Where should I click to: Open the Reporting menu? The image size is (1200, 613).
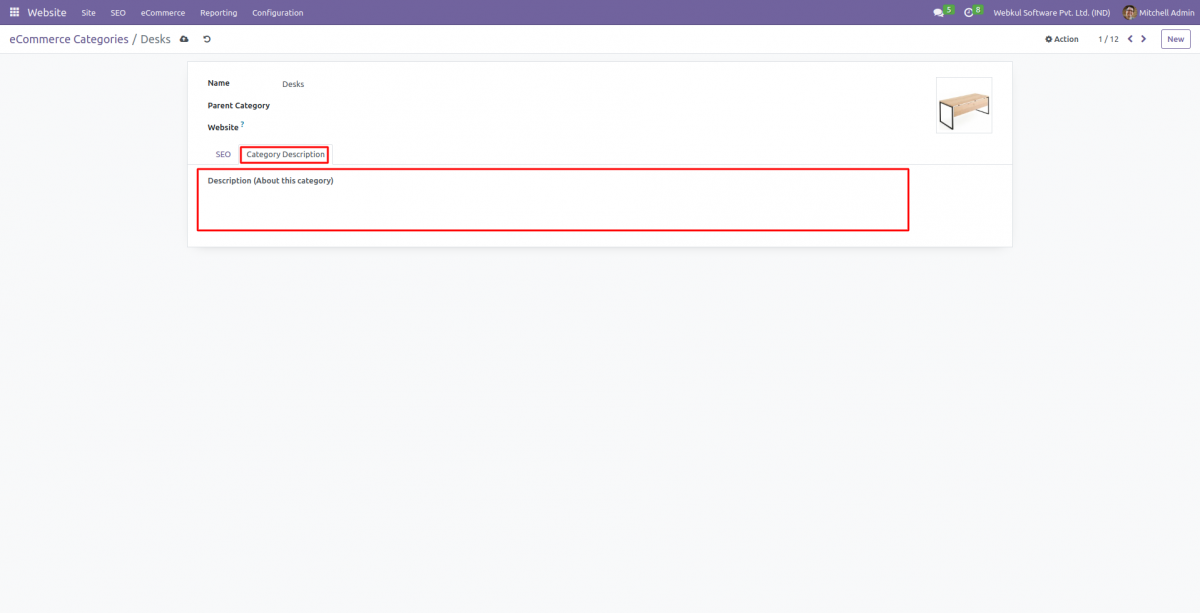[x=218, y=12]
